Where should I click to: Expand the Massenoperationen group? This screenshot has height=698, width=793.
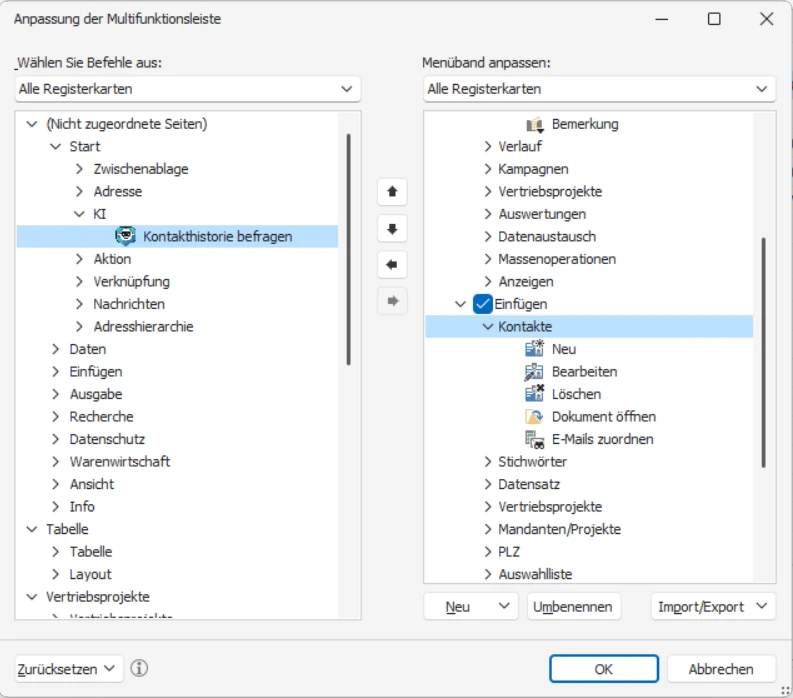click(x=488, y=259)
